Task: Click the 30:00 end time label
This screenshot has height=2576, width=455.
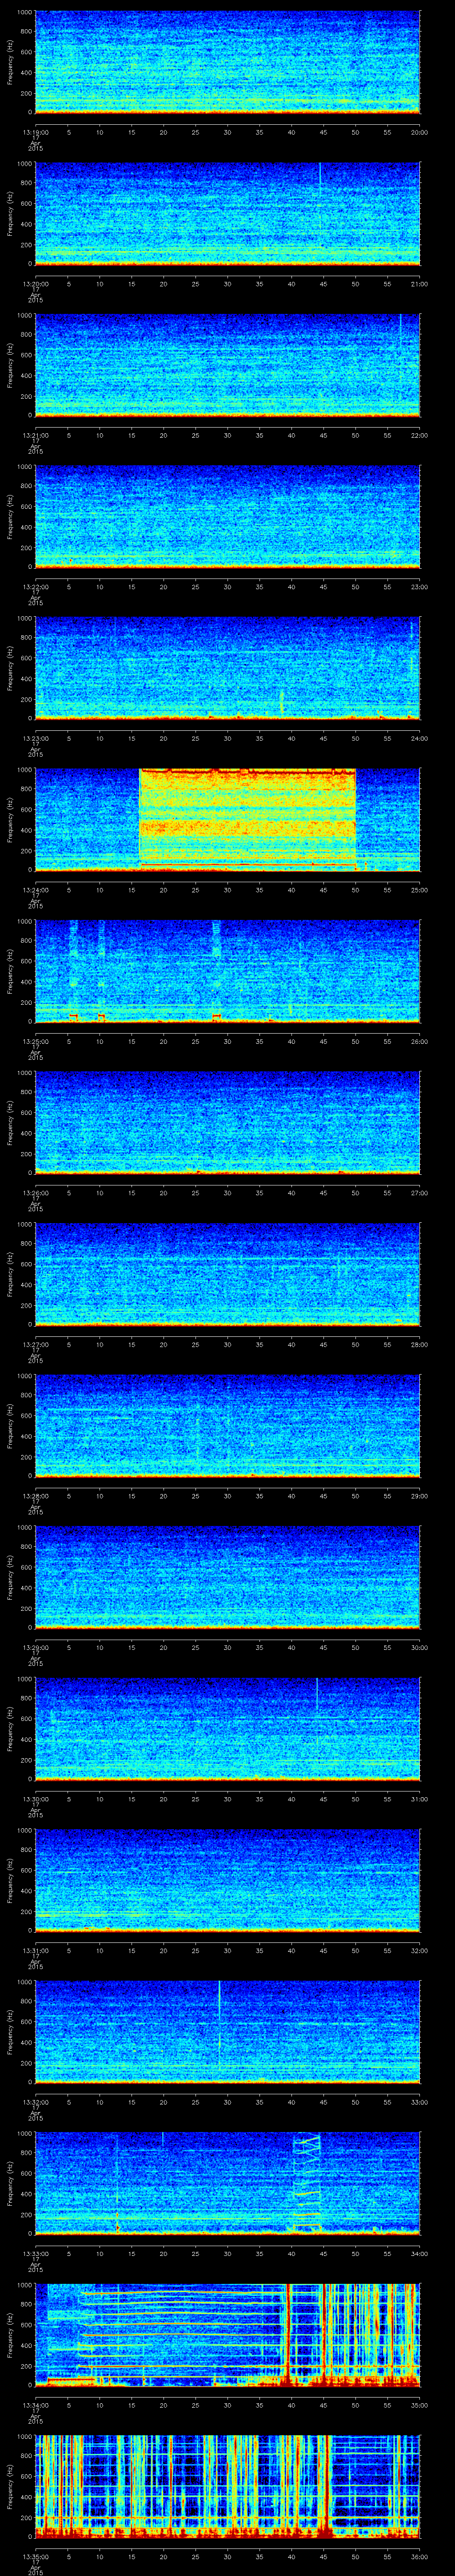Action: 419,1647
